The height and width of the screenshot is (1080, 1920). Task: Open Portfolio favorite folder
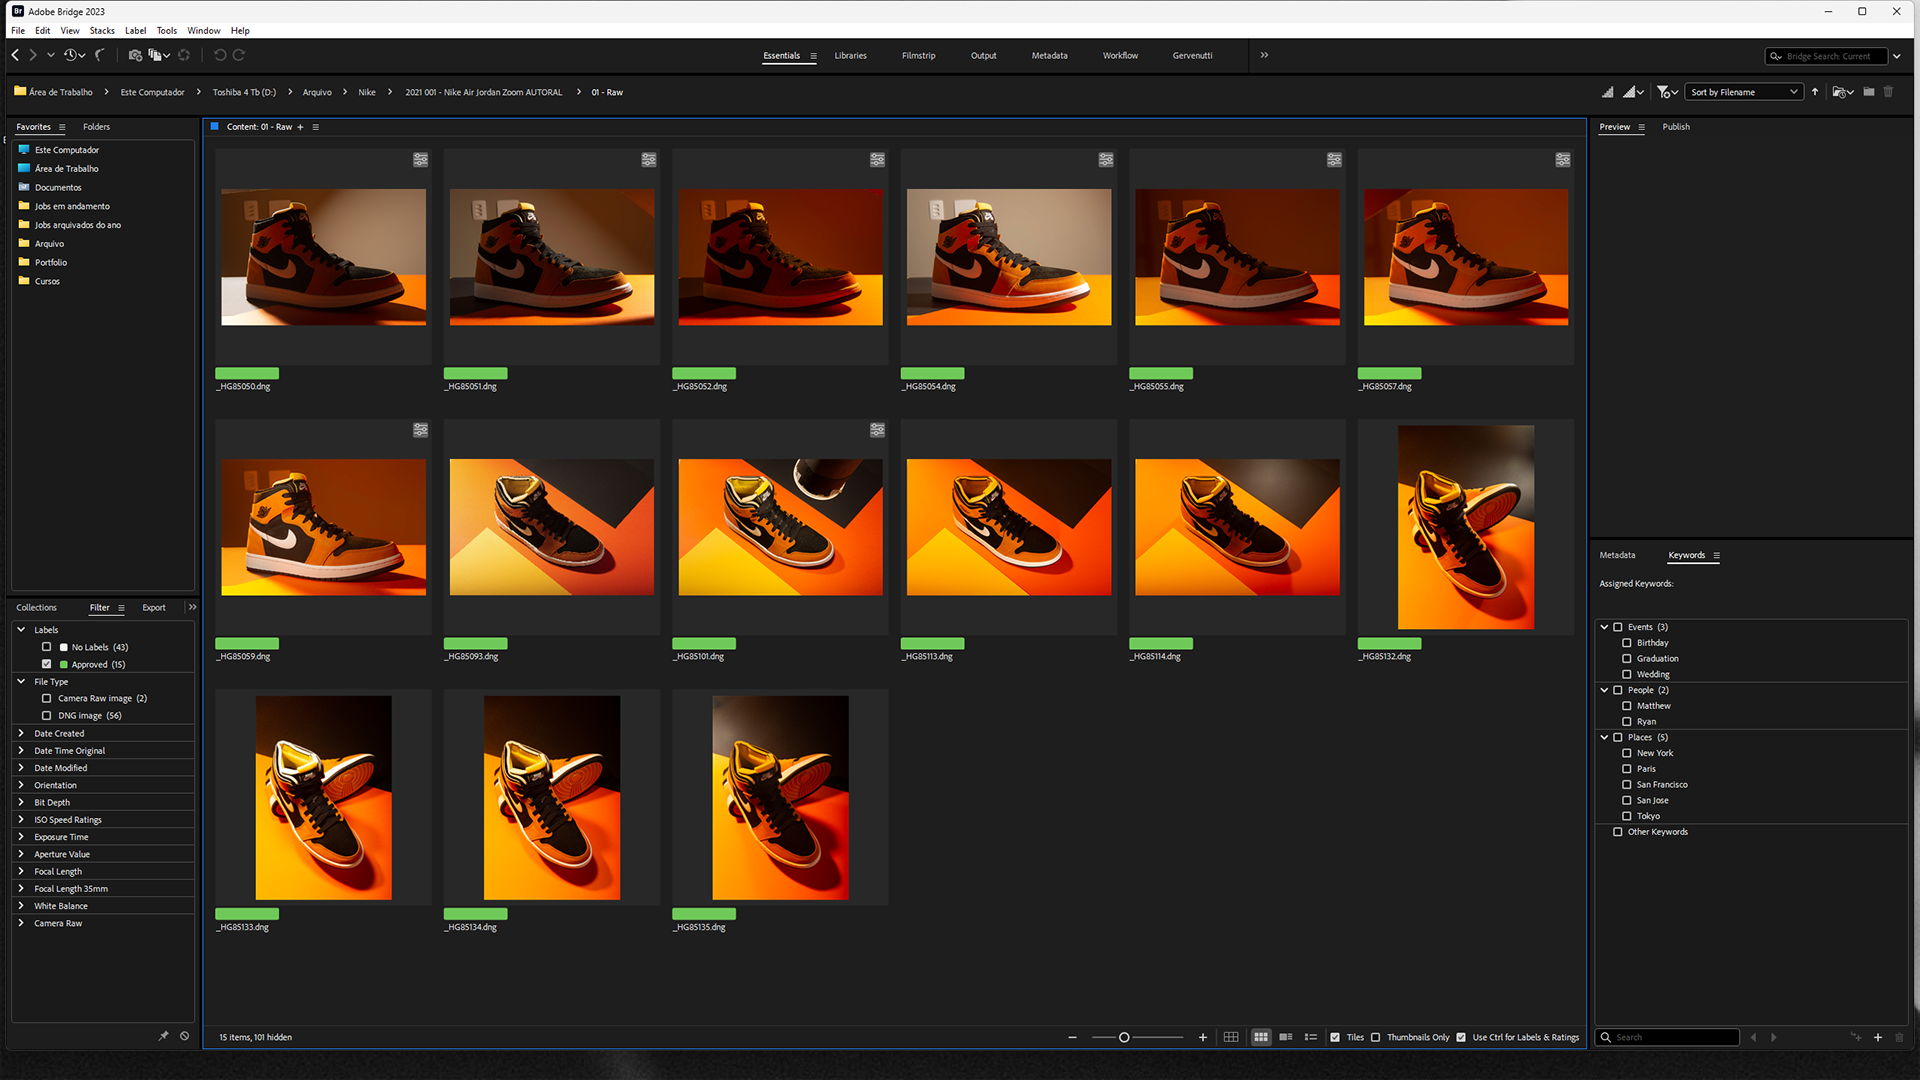coord(50,262)
